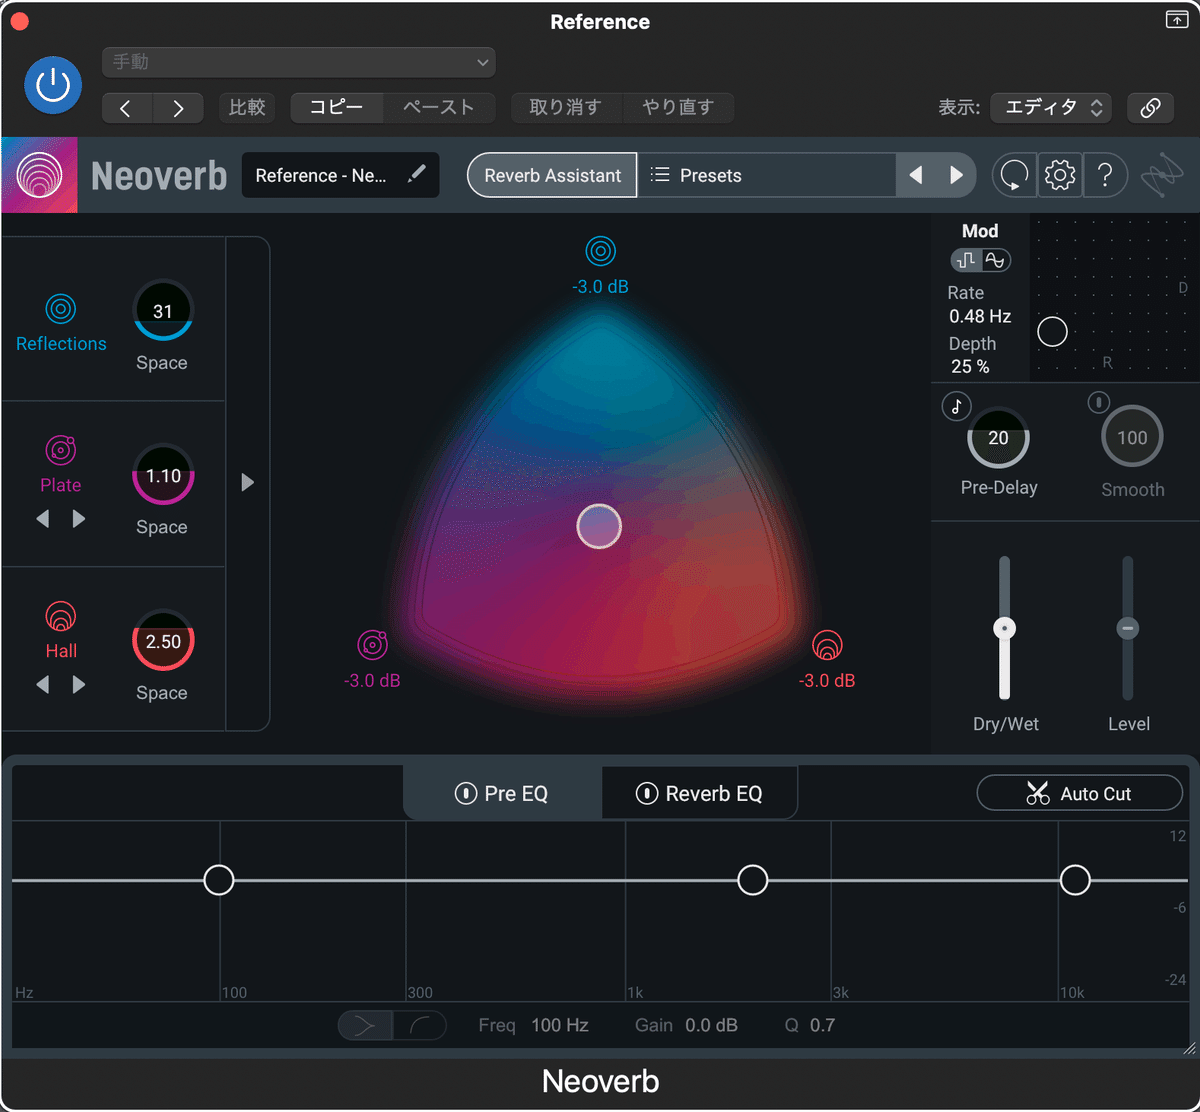Viewport: 1200px width, 1112px height.
Task: Select the sine modulation shape
Action: tap(995, 260)
